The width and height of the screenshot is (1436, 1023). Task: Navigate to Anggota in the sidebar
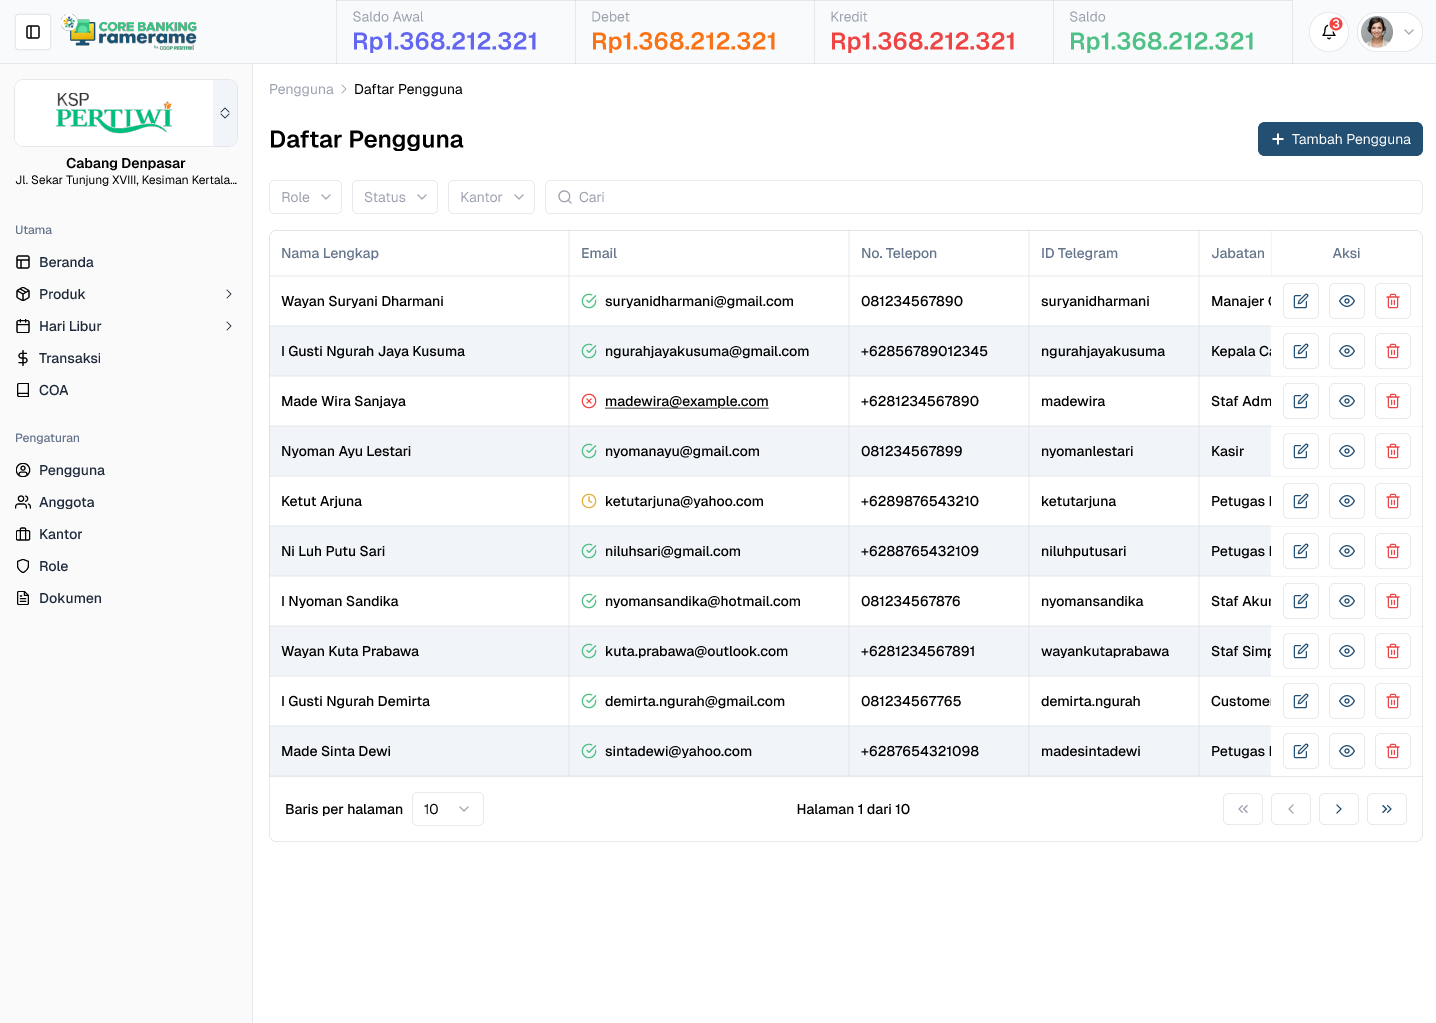(67, 502)
